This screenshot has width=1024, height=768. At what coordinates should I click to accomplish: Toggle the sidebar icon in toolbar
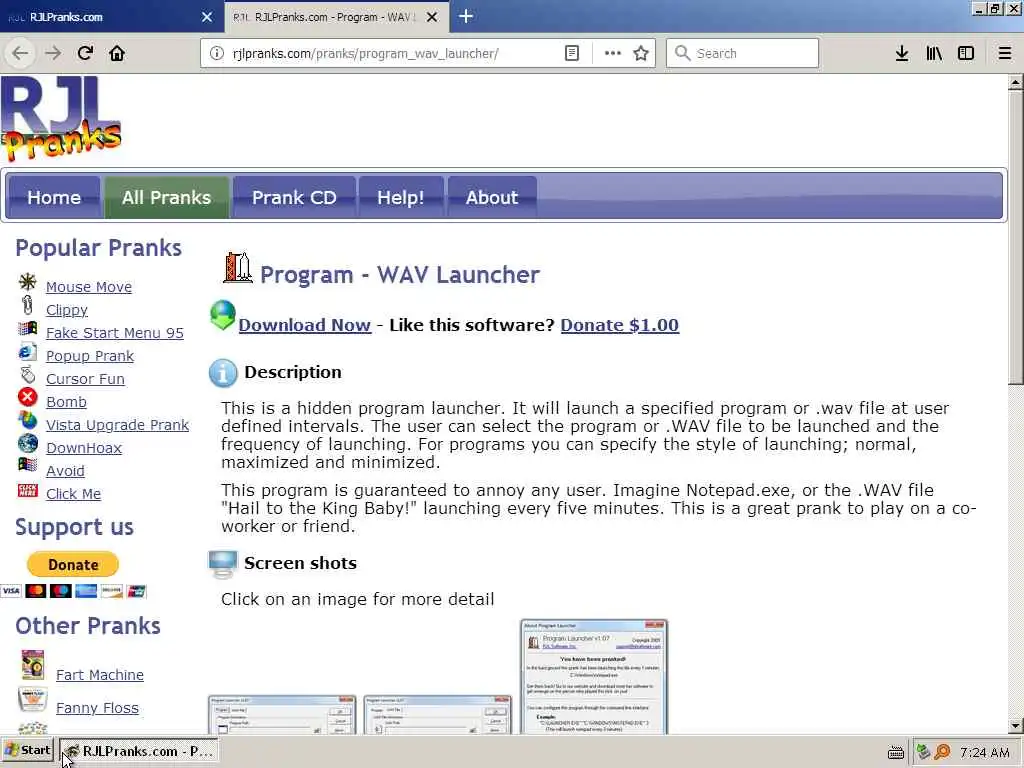point(966,53)
